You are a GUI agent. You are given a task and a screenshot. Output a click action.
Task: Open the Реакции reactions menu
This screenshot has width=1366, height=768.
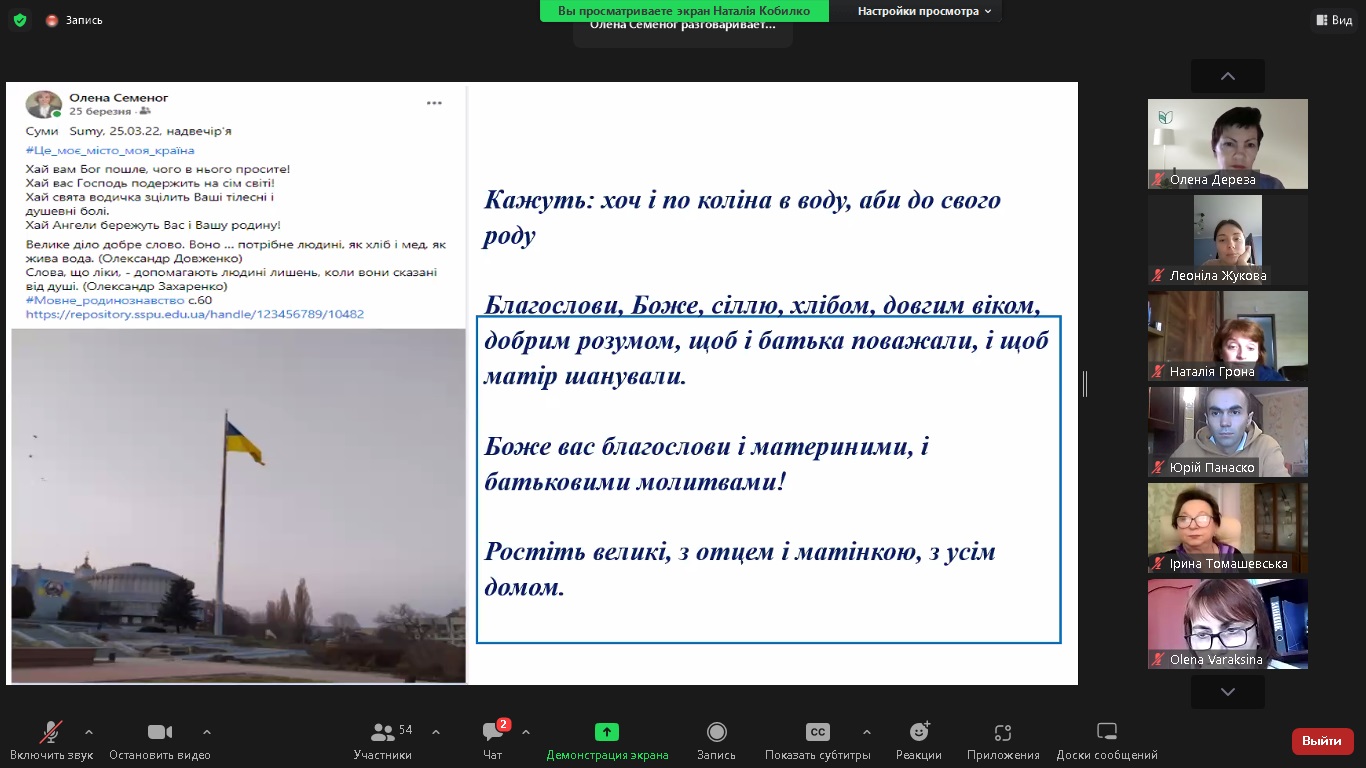pyautogui.click(x=918, y=741)
